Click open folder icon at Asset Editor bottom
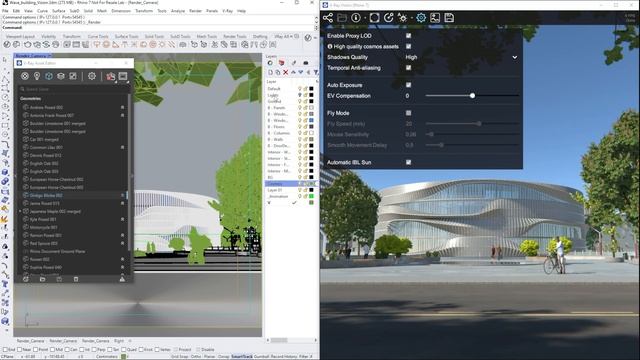 [42, 279]
